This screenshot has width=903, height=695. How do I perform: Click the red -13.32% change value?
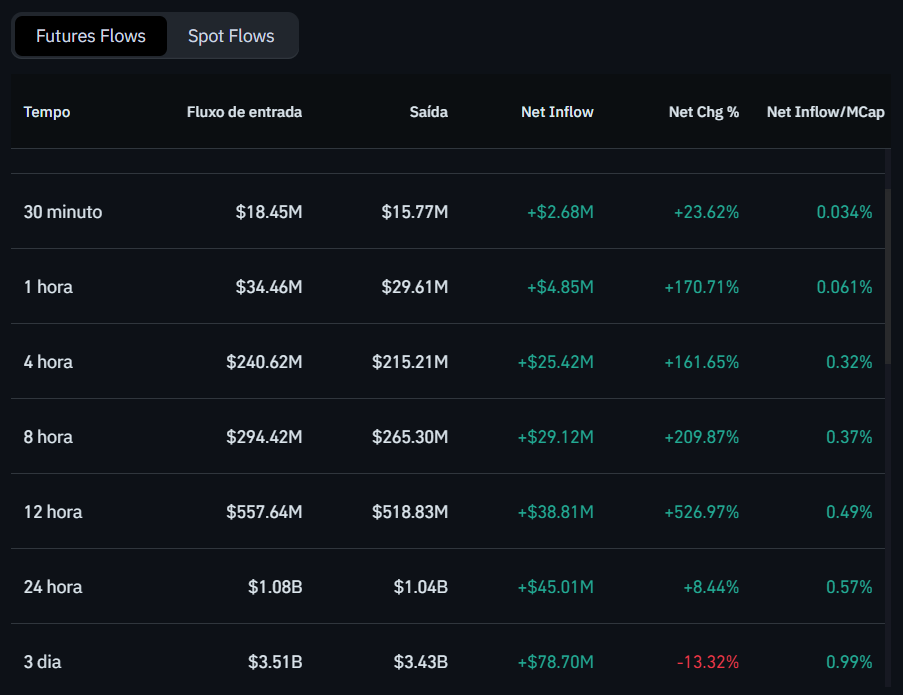(711, 662)
